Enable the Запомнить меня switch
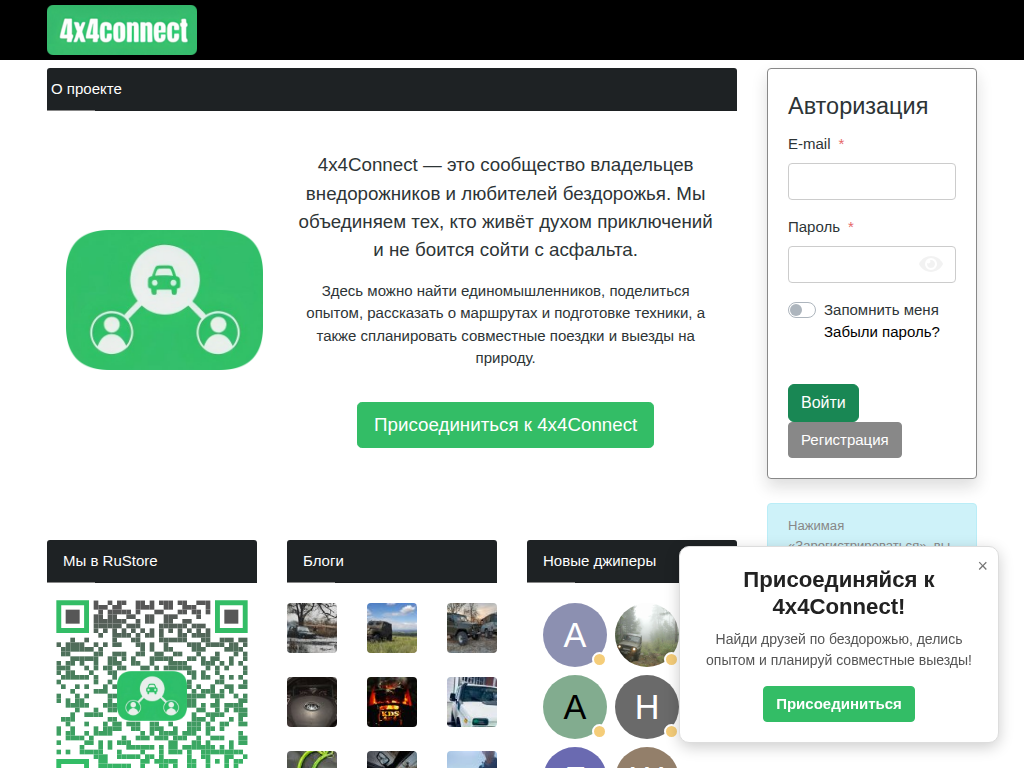 pyautogui.click(x=801, y=310)
